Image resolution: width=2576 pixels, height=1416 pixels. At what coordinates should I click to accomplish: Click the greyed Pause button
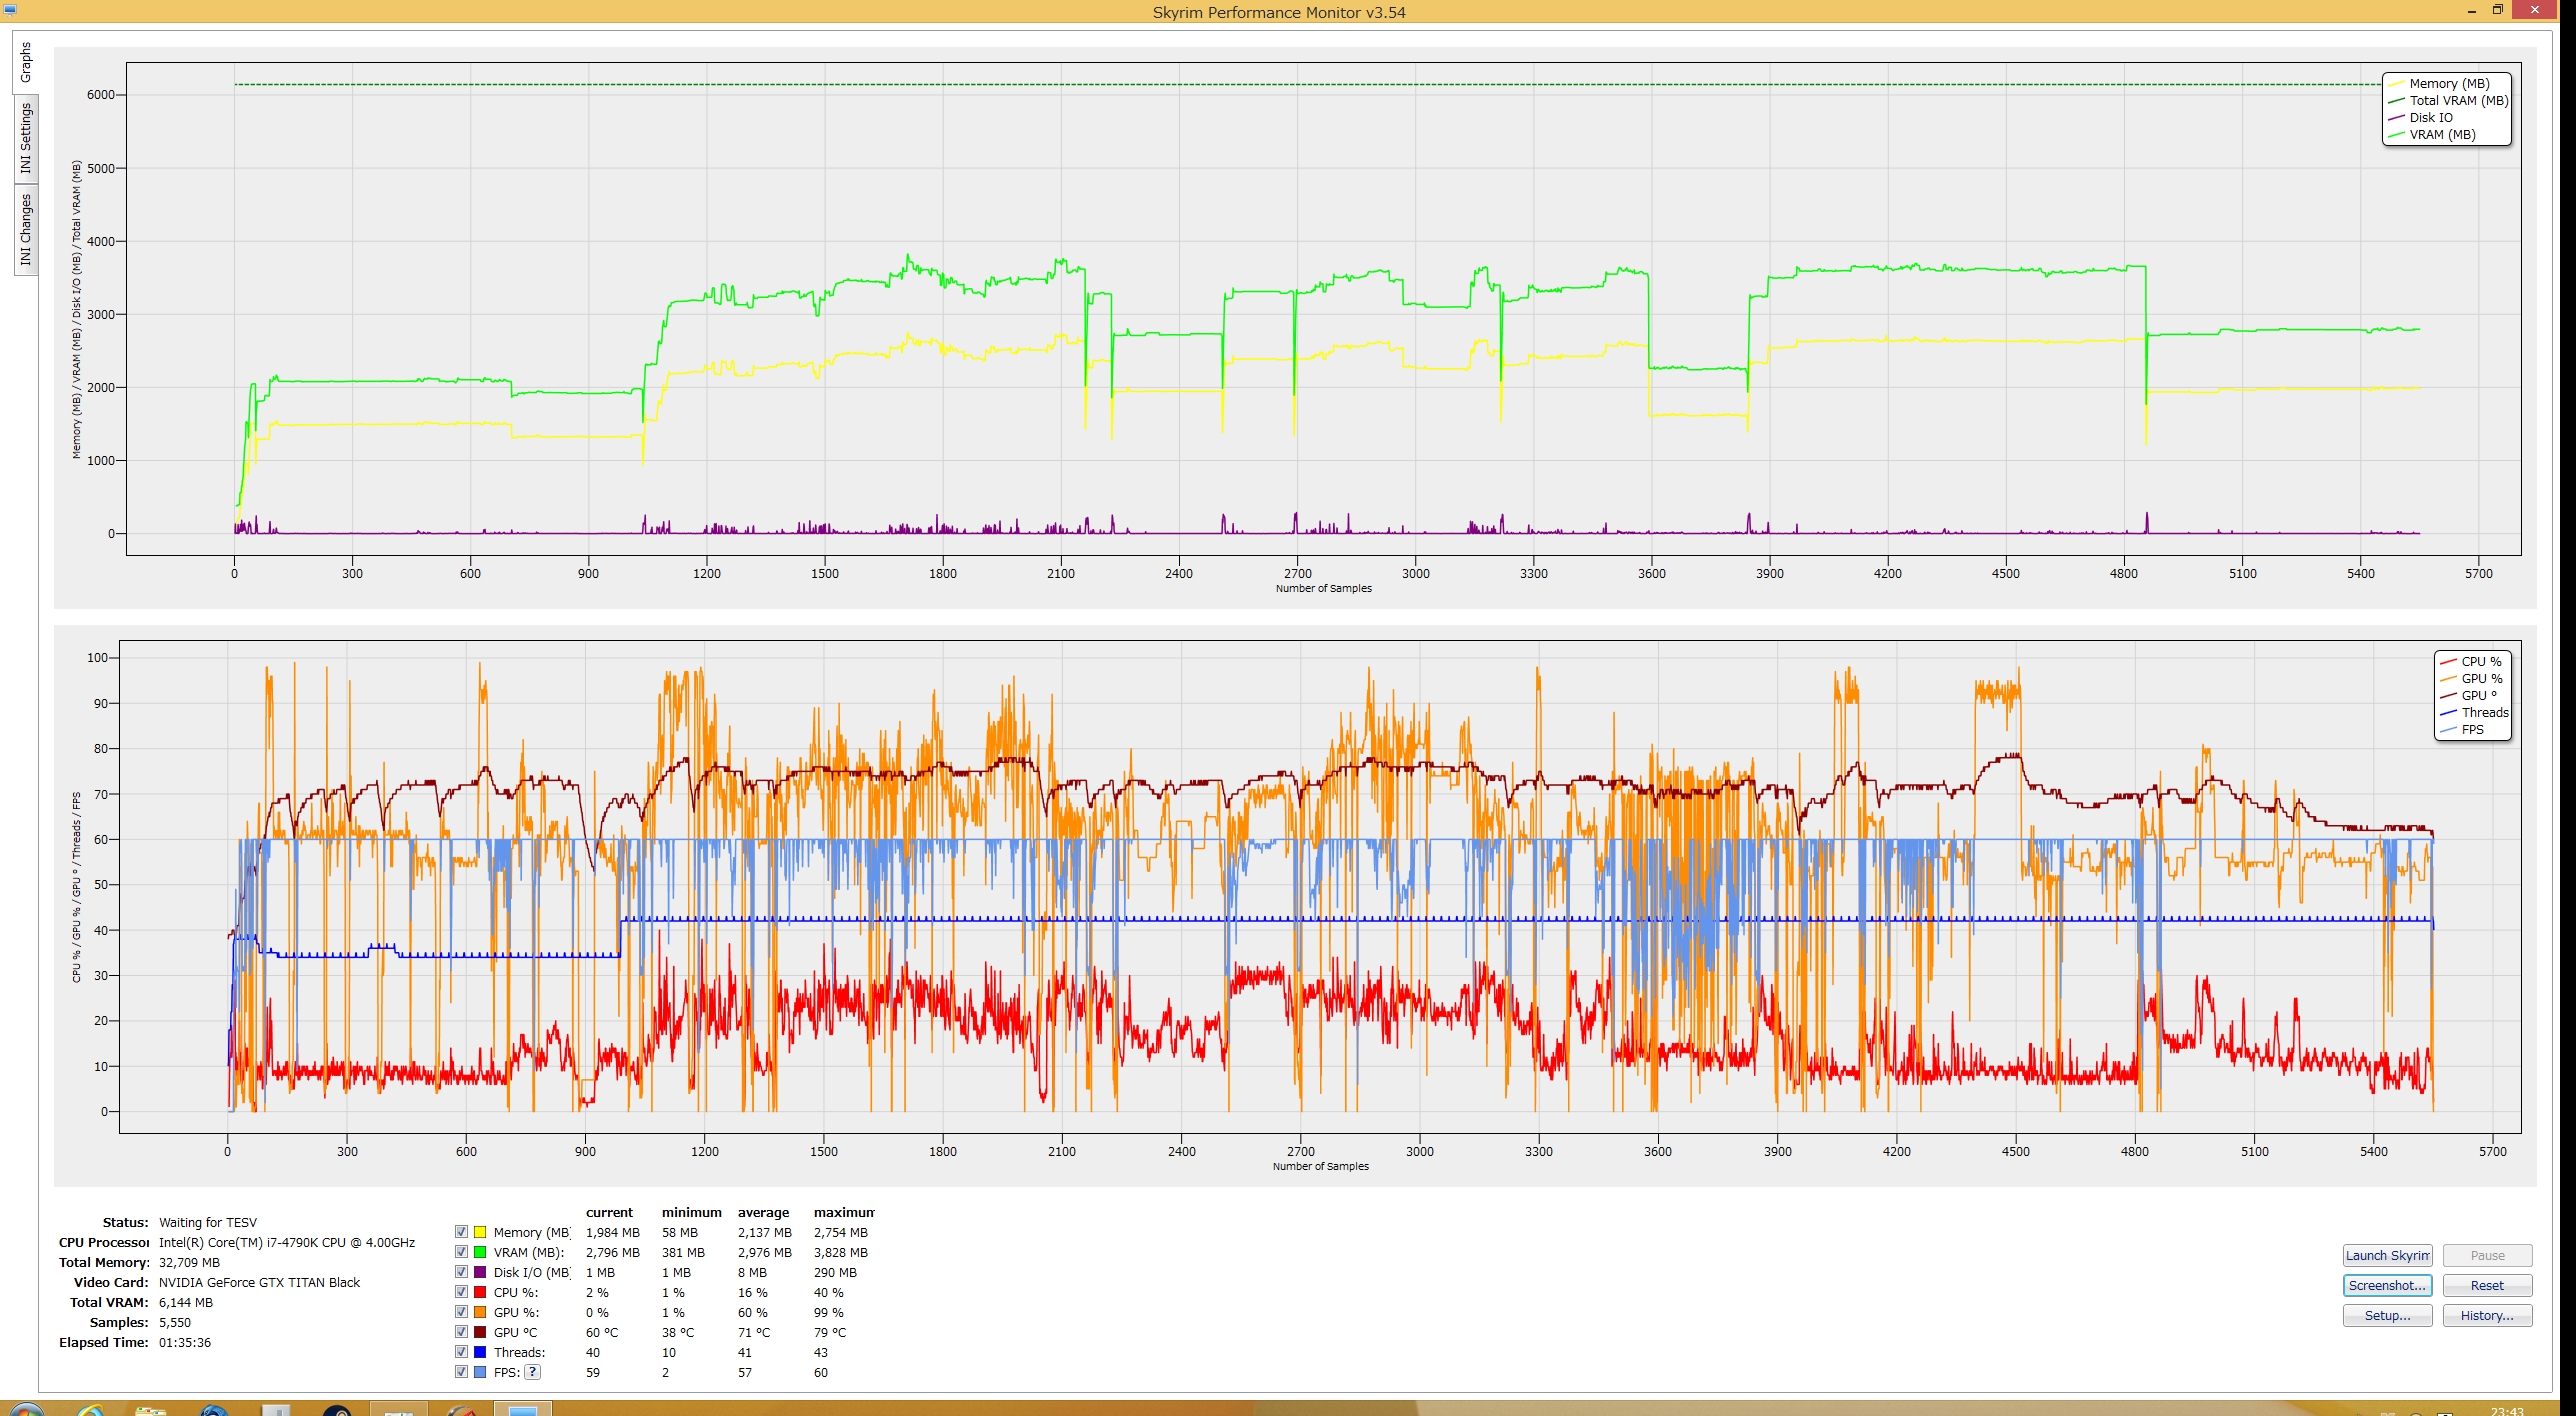(x=2487, y=1256)
